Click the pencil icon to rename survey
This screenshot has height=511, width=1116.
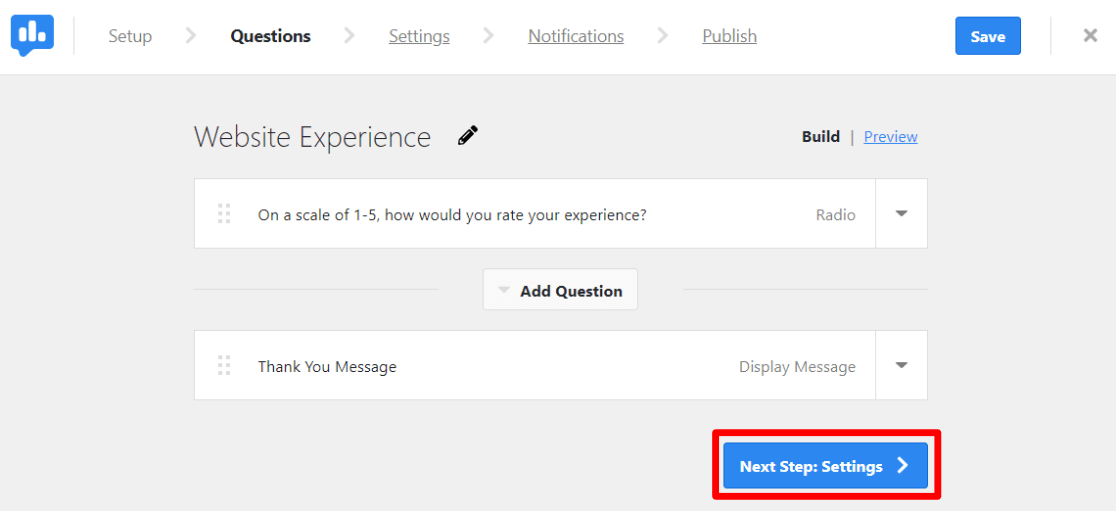(468, 136)
